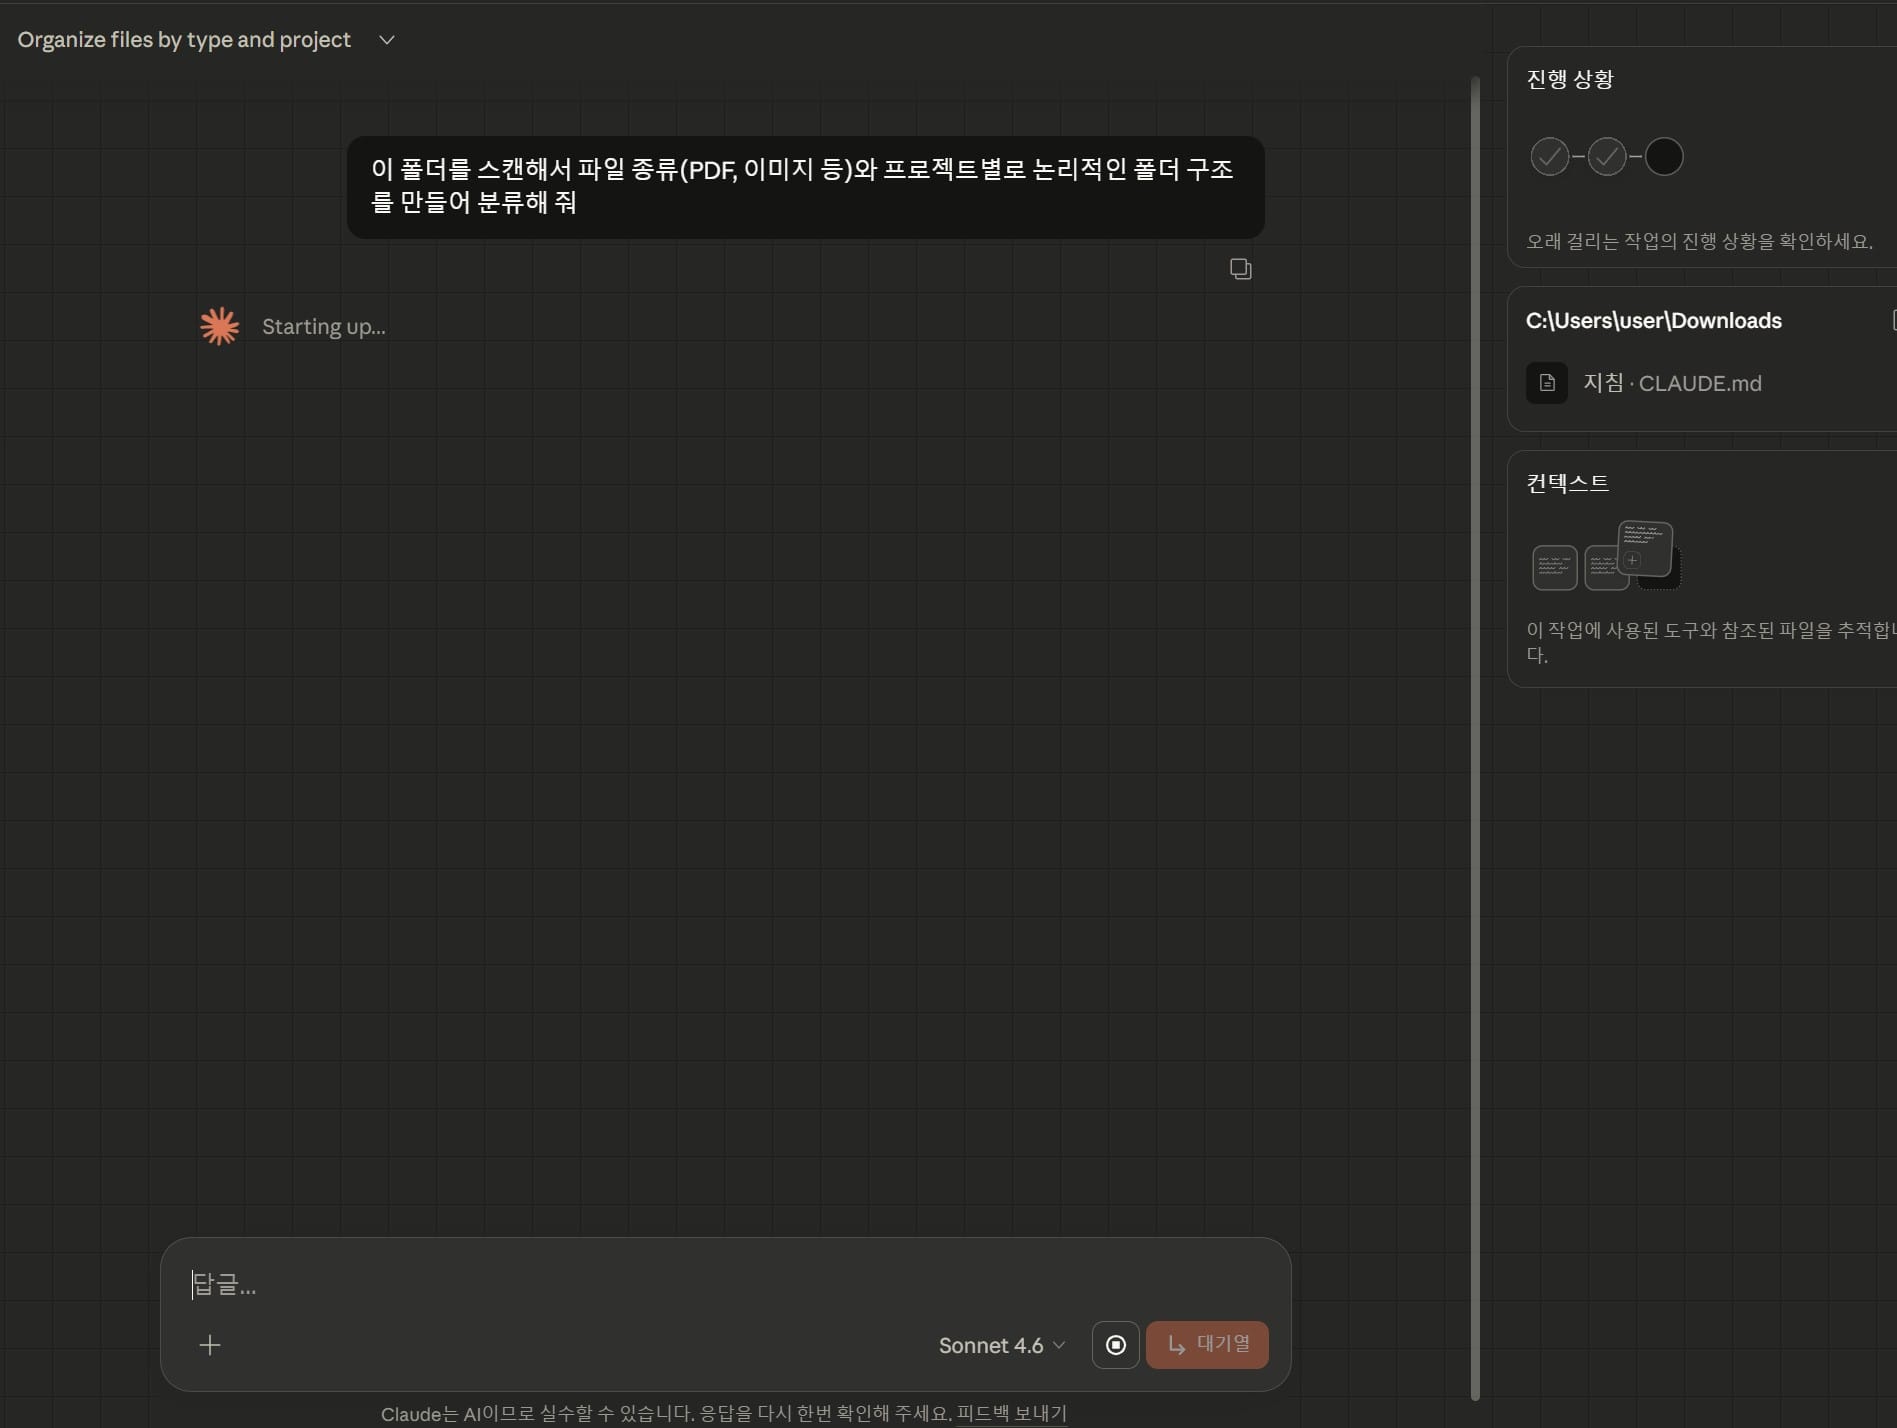Screen dimensions: 1897x1428
Task: Open the 피드백 보내기 feedback link
Action: (x=1011, y=1413)
